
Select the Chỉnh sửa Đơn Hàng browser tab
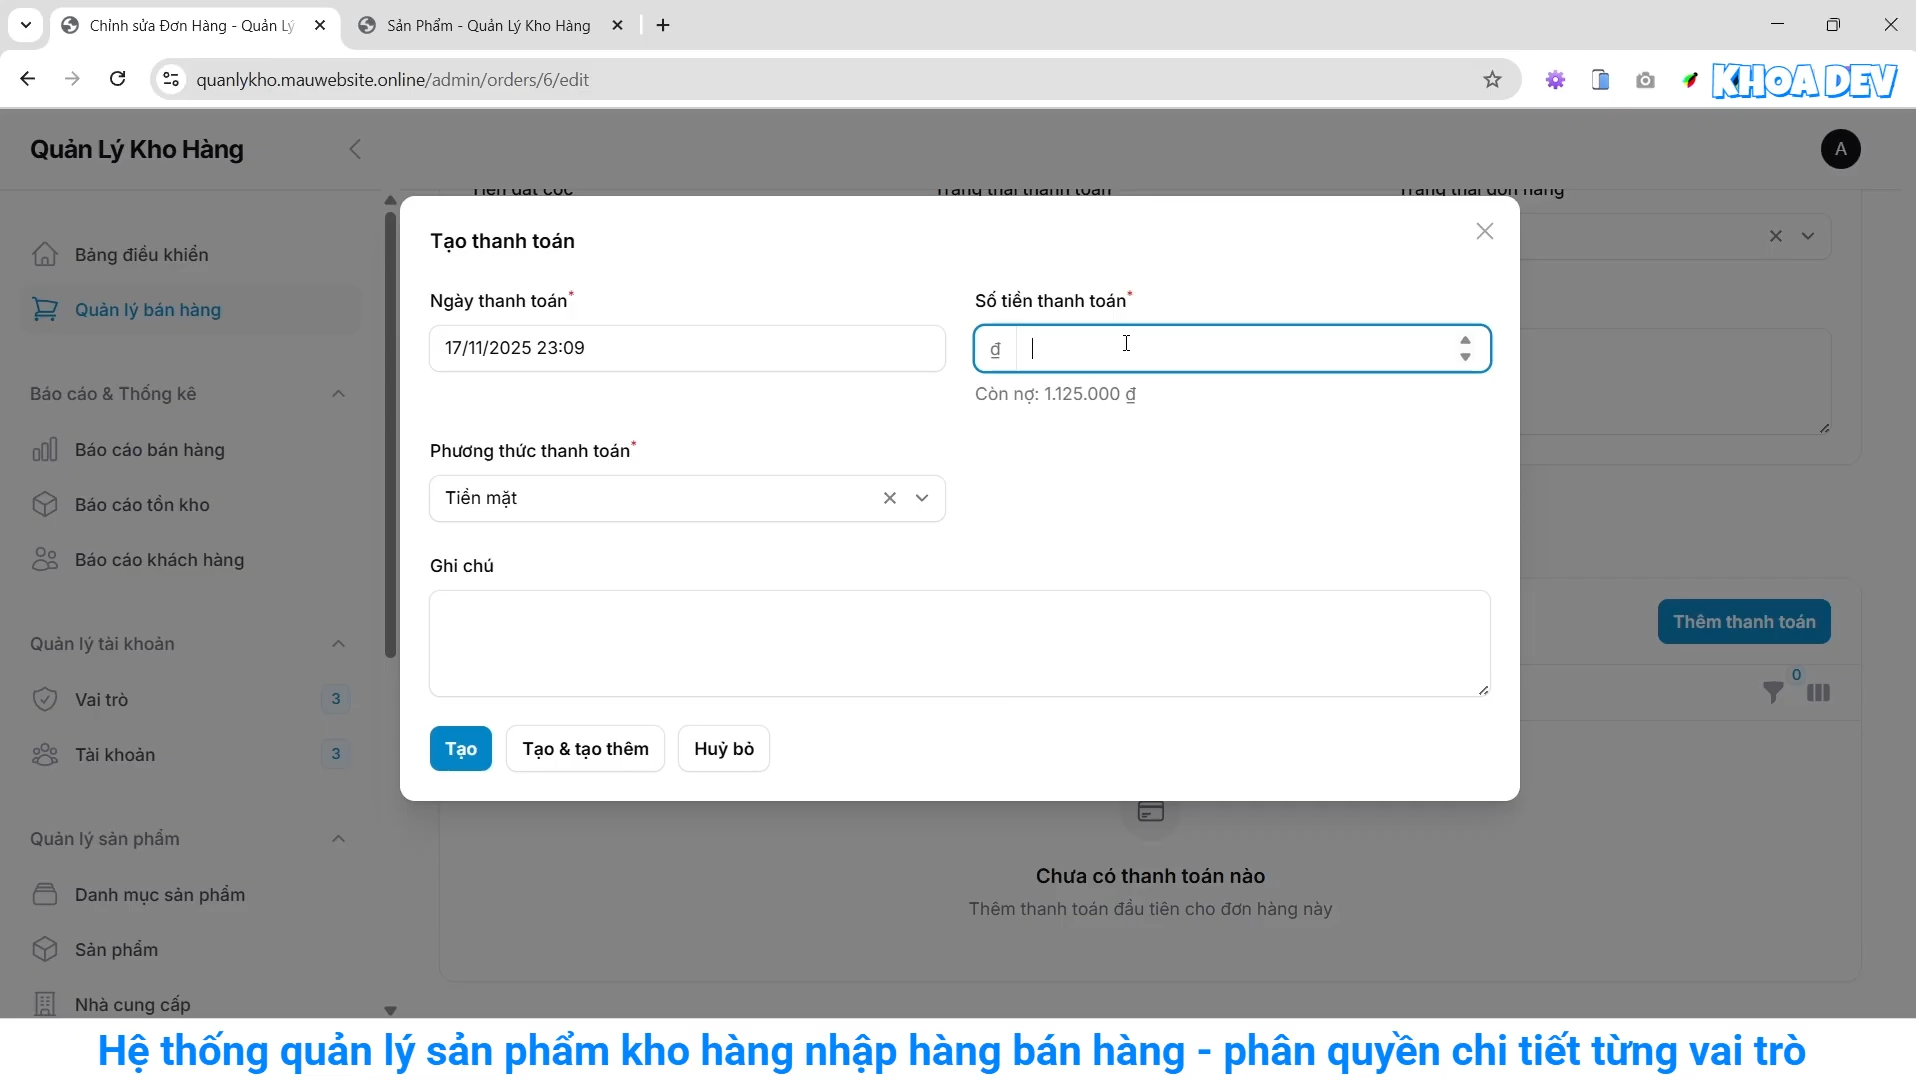[x=192, y=26]
